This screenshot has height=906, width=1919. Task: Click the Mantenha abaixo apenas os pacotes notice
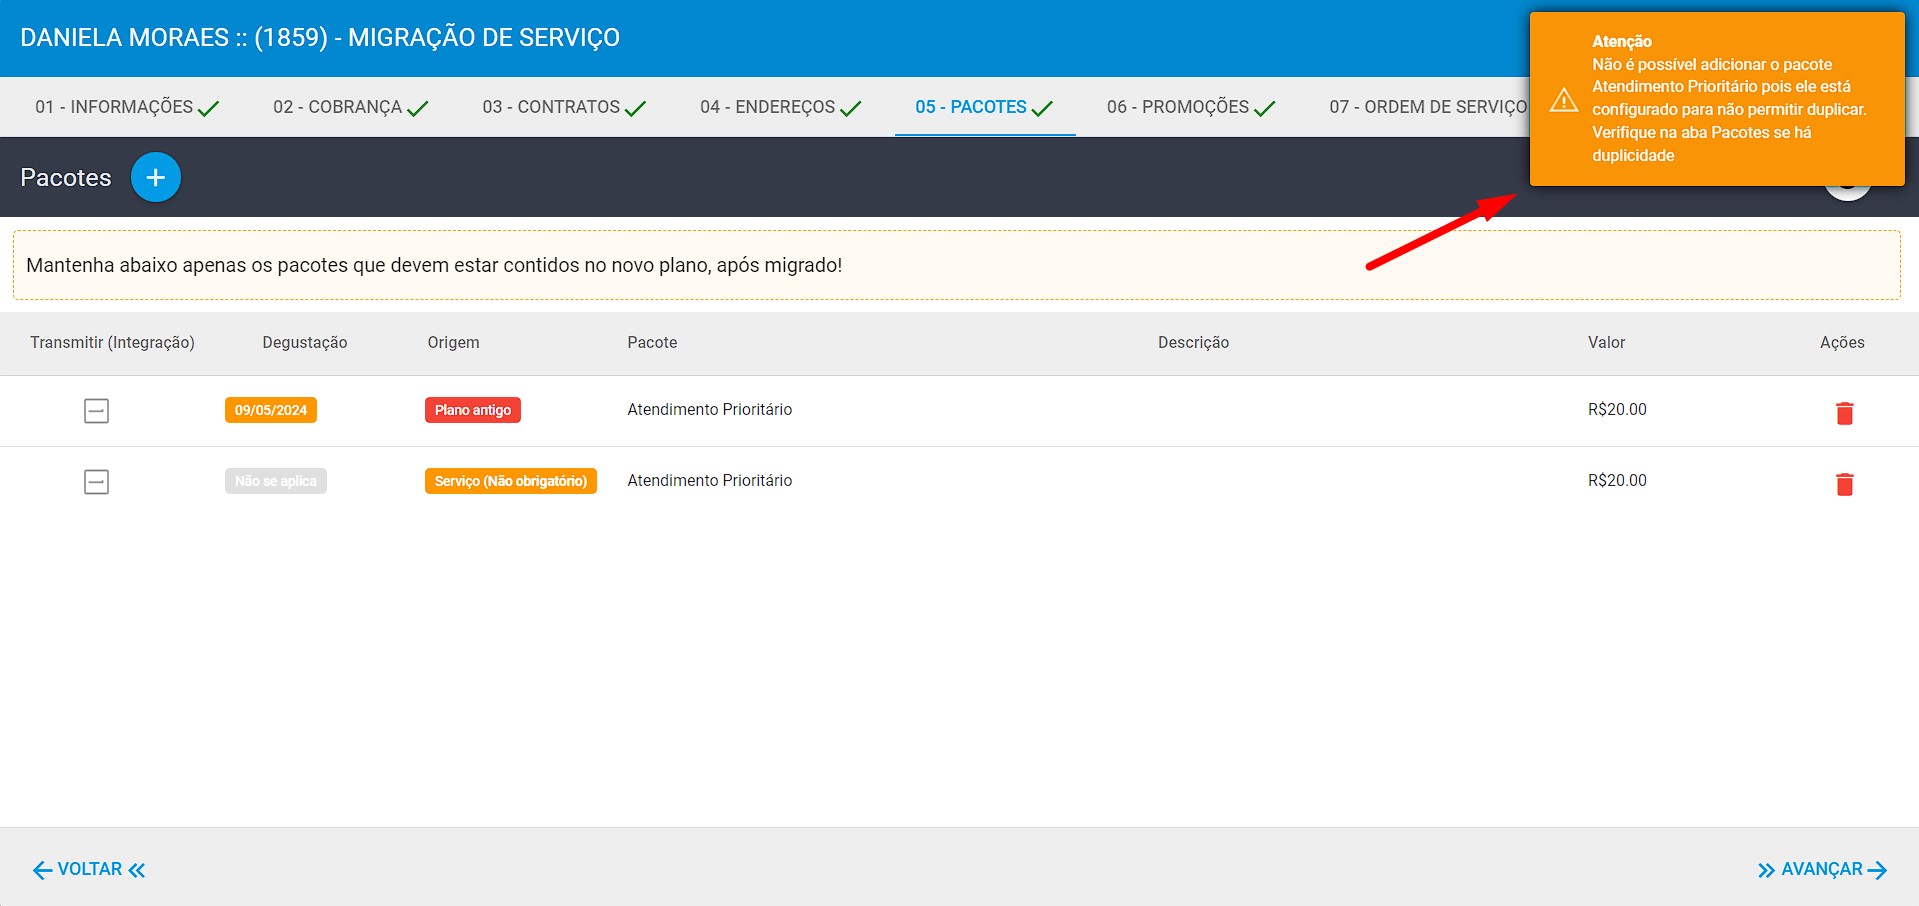point(957,265)
